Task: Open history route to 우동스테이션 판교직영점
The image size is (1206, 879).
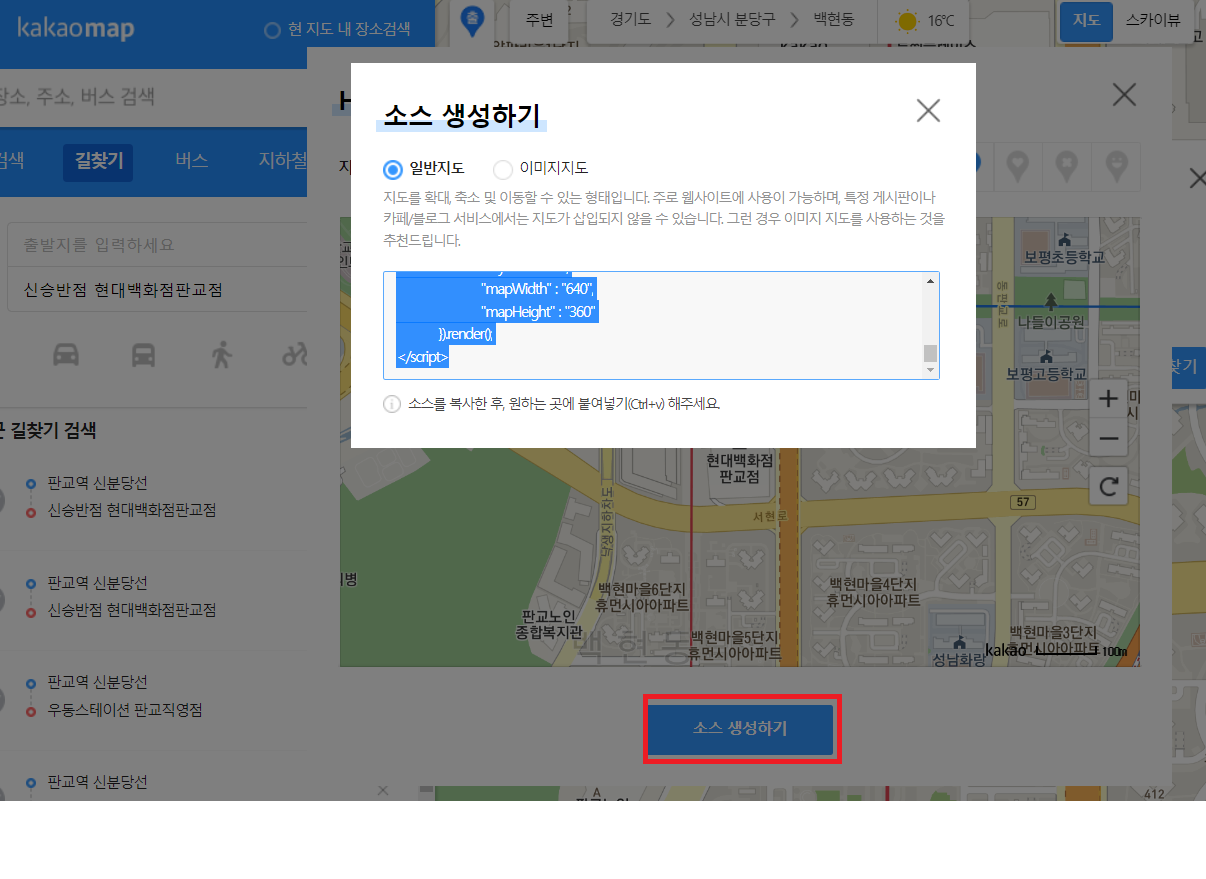Action: 126,710
